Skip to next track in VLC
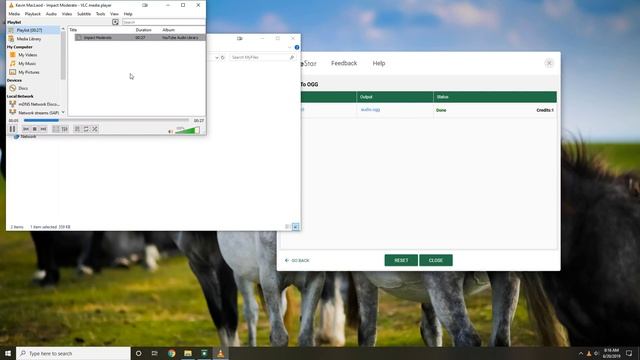 pos(43,129)
